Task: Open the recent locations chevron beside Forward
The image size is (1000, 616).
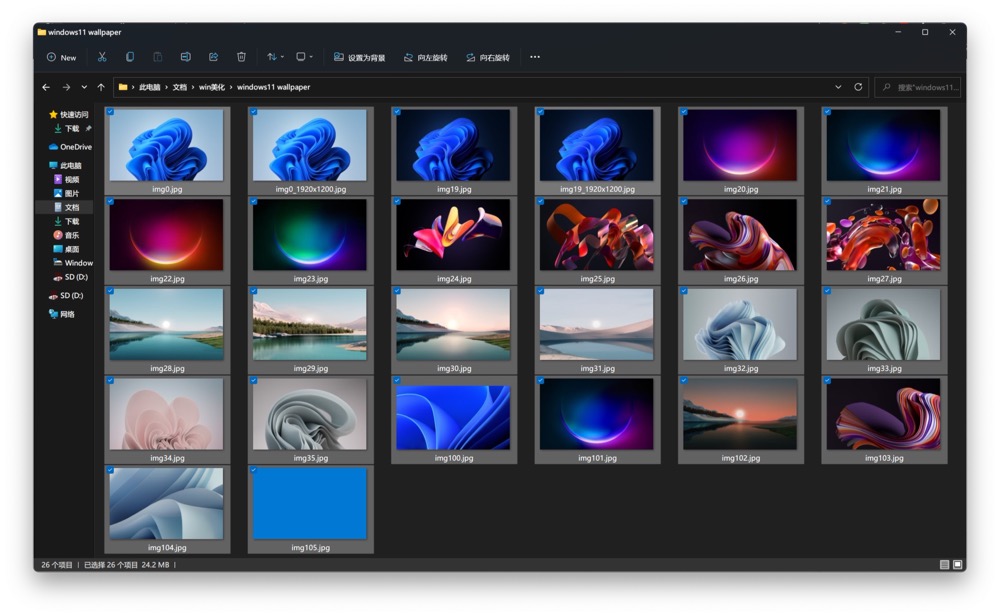Action: [x=84, y=87]
